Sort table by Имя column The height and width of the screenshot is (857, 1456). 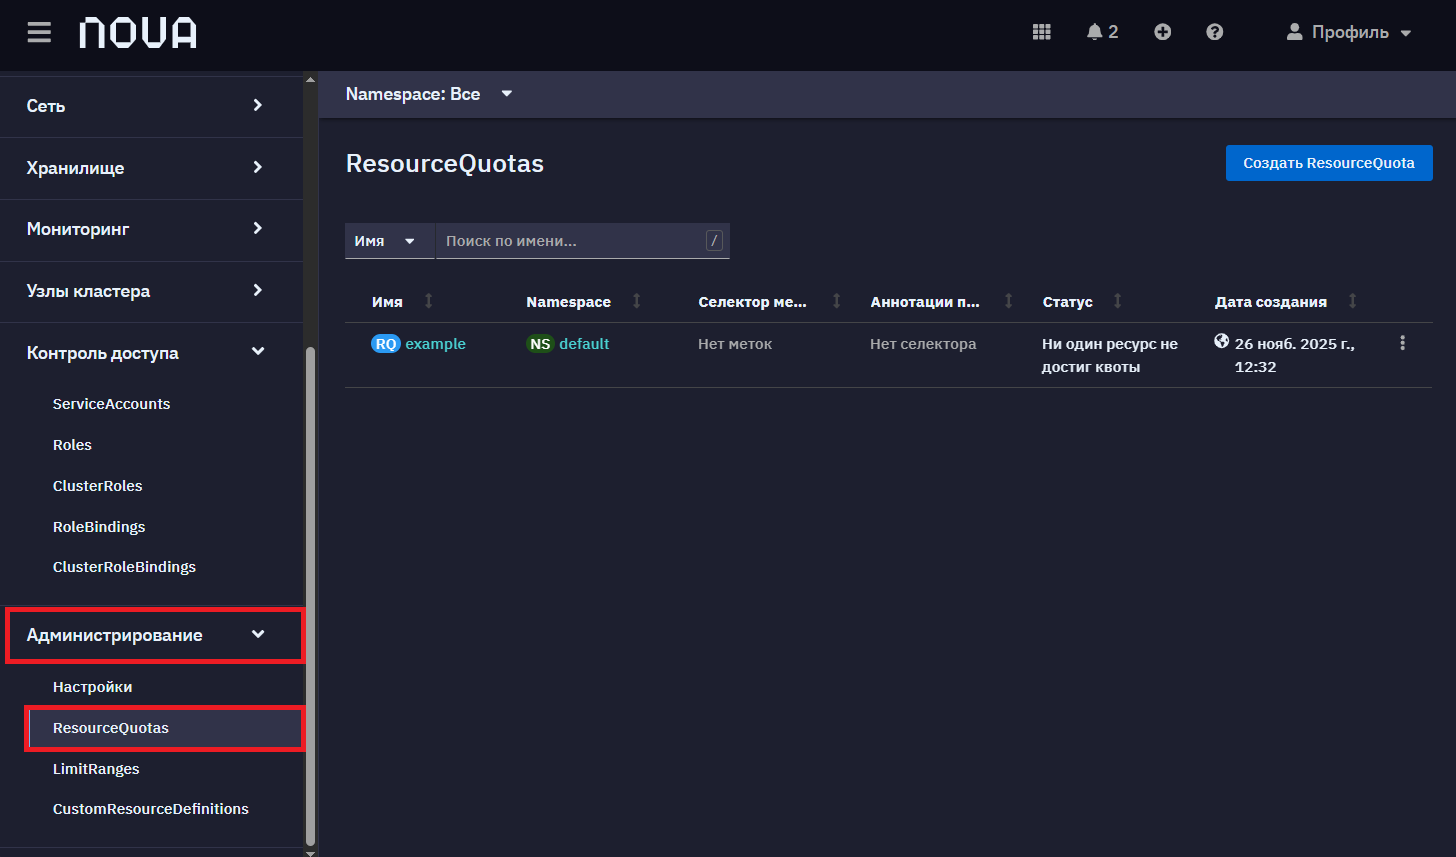(403, 302)
